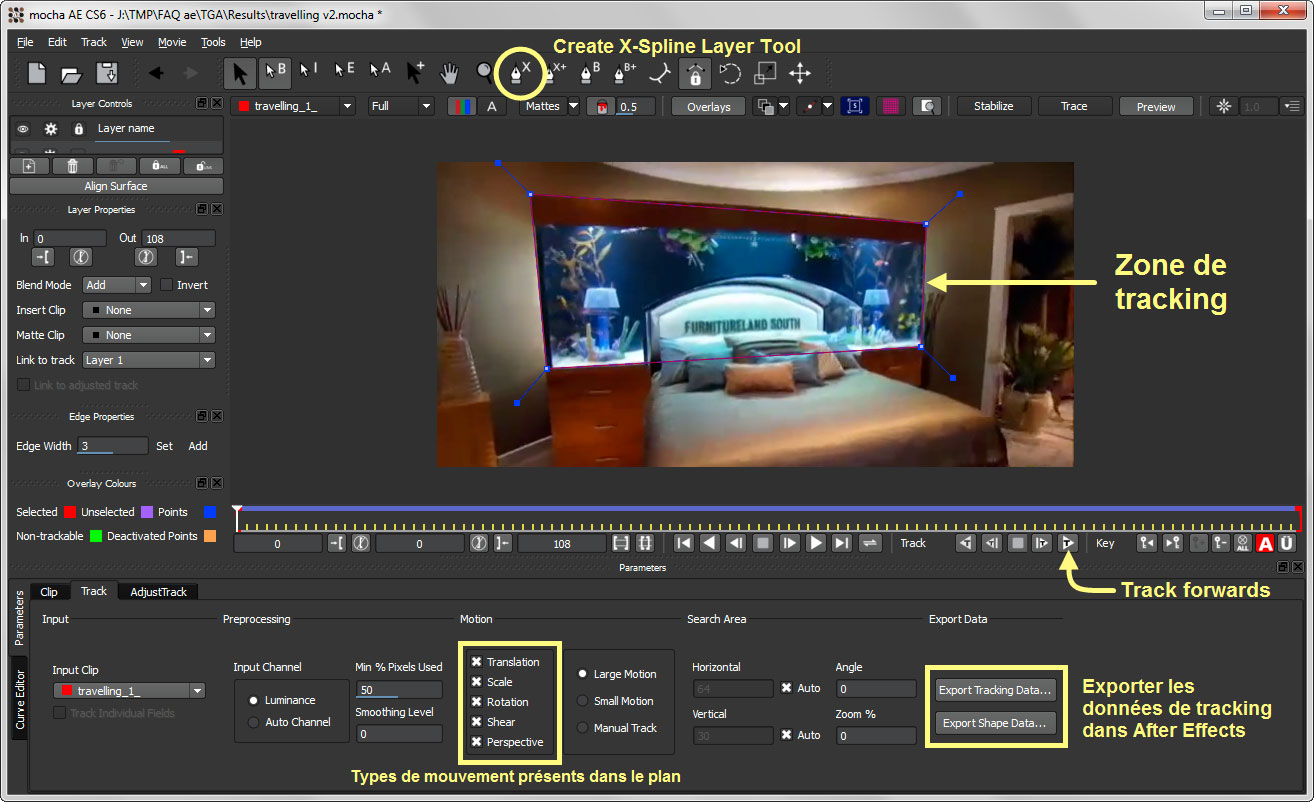1314x802 pixels.
Task: Open the Mattes dropdown arrow
Action: tap(574, 106)
